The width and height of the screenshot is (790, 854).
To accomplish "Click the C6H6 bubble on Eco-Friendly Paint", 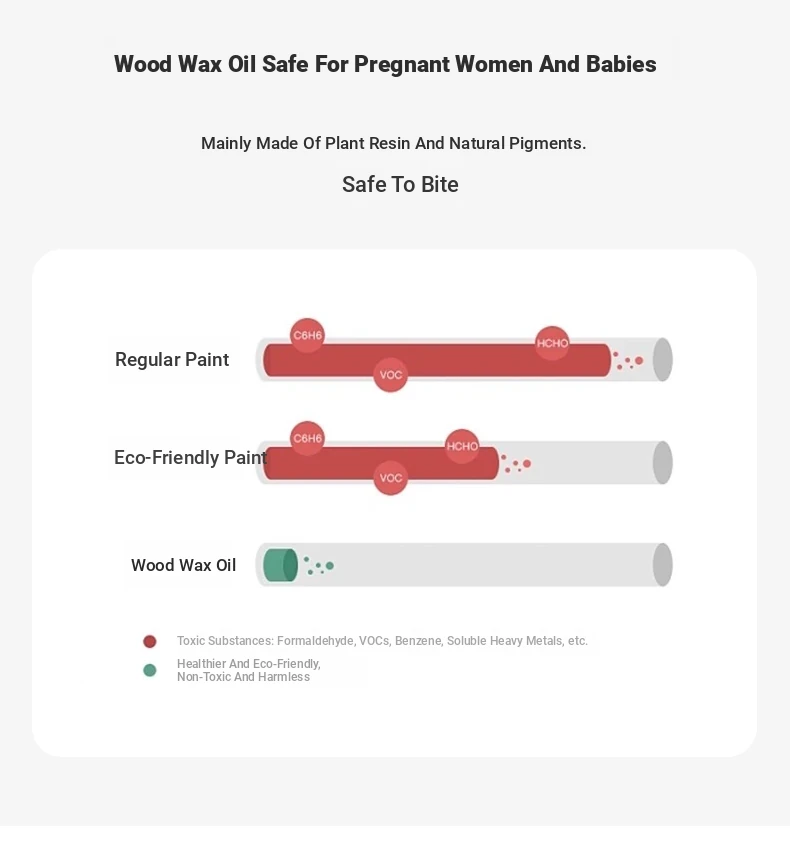I will coord(308,438).
